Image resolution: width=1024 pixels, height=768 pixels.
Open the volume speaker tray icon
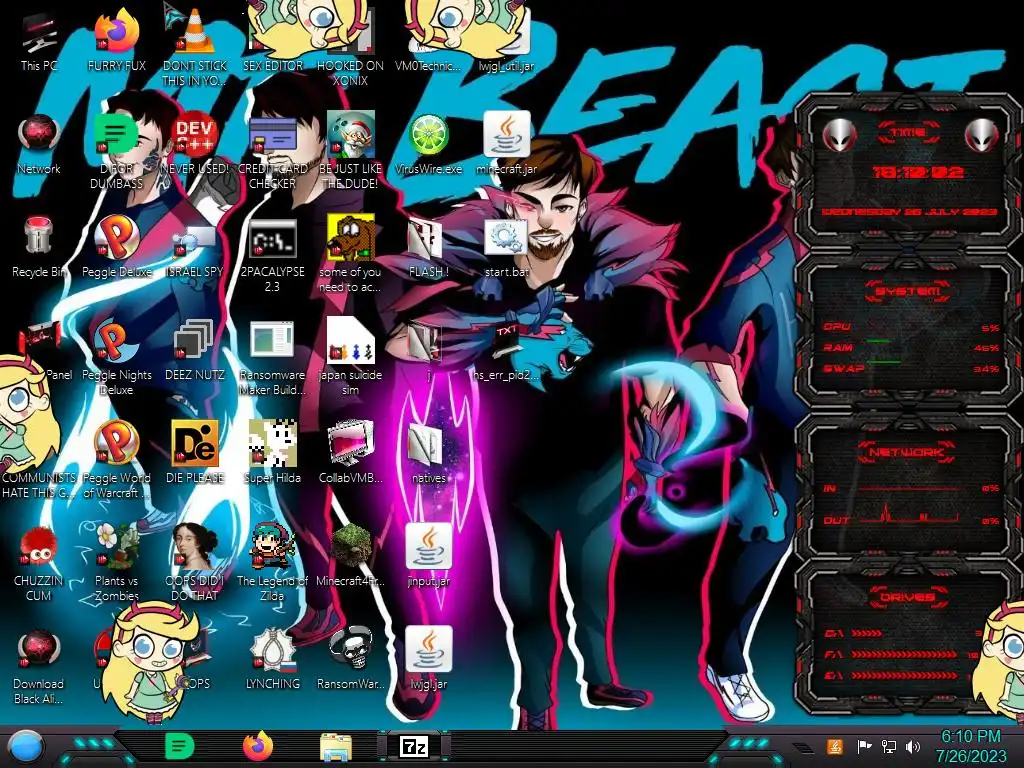pos(913,746)
